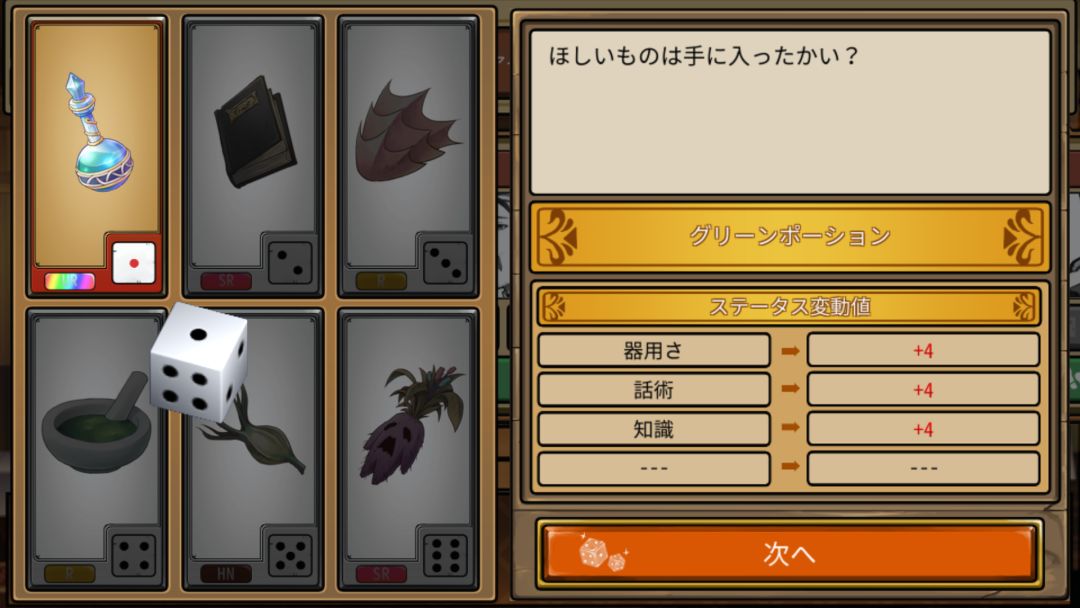The width and height of the screenshot is (1080, 608).
Task: Click the orange 次へ next button
Action: coord(789,553)
